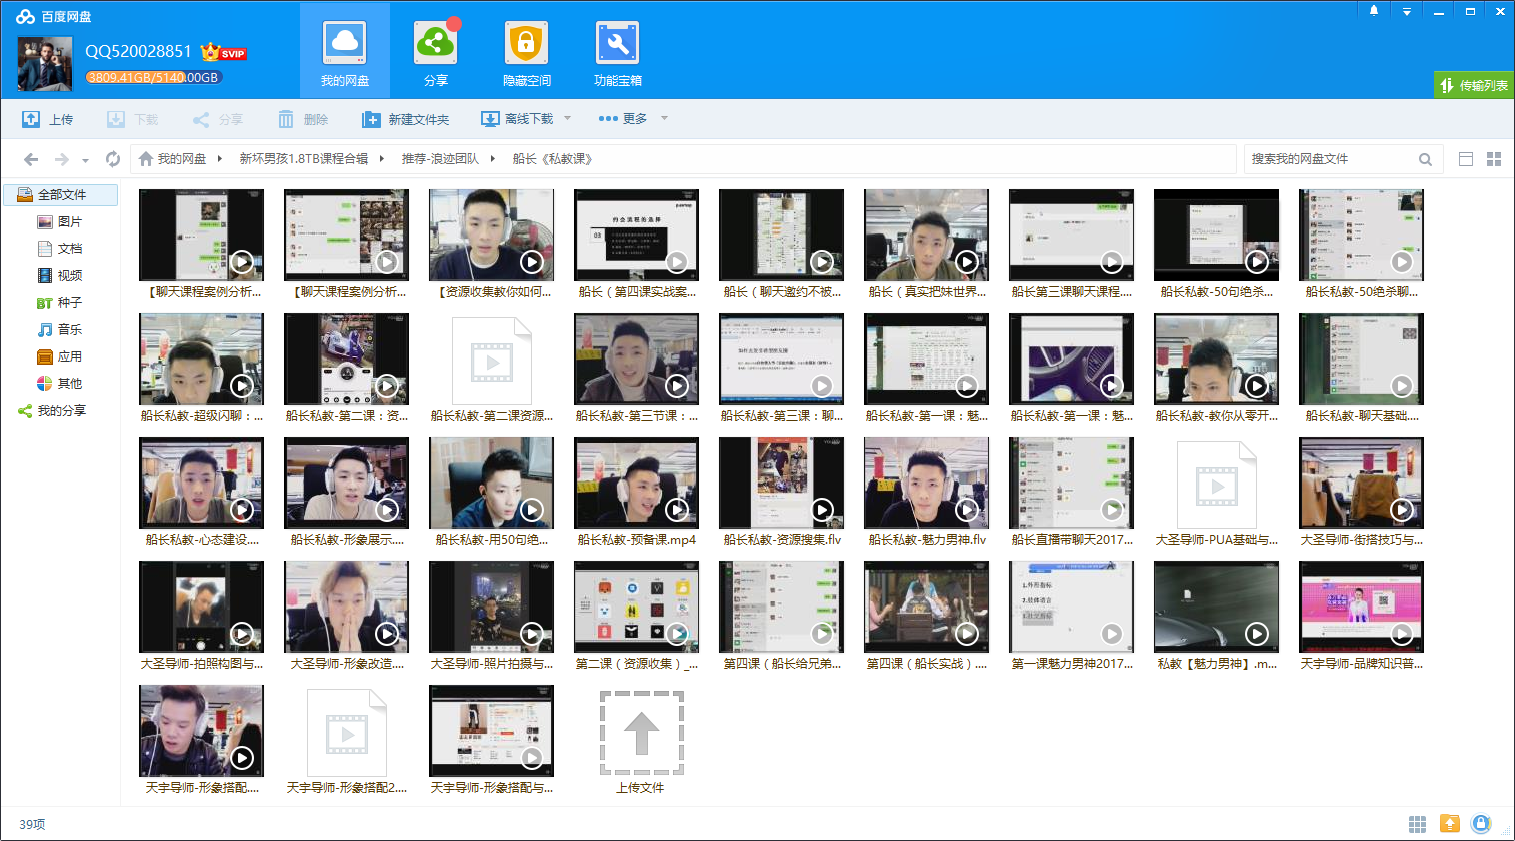Select file 大圣导师-PUA基础与...
Viewport: 1515px width, 841px height.
point(1216,493)
